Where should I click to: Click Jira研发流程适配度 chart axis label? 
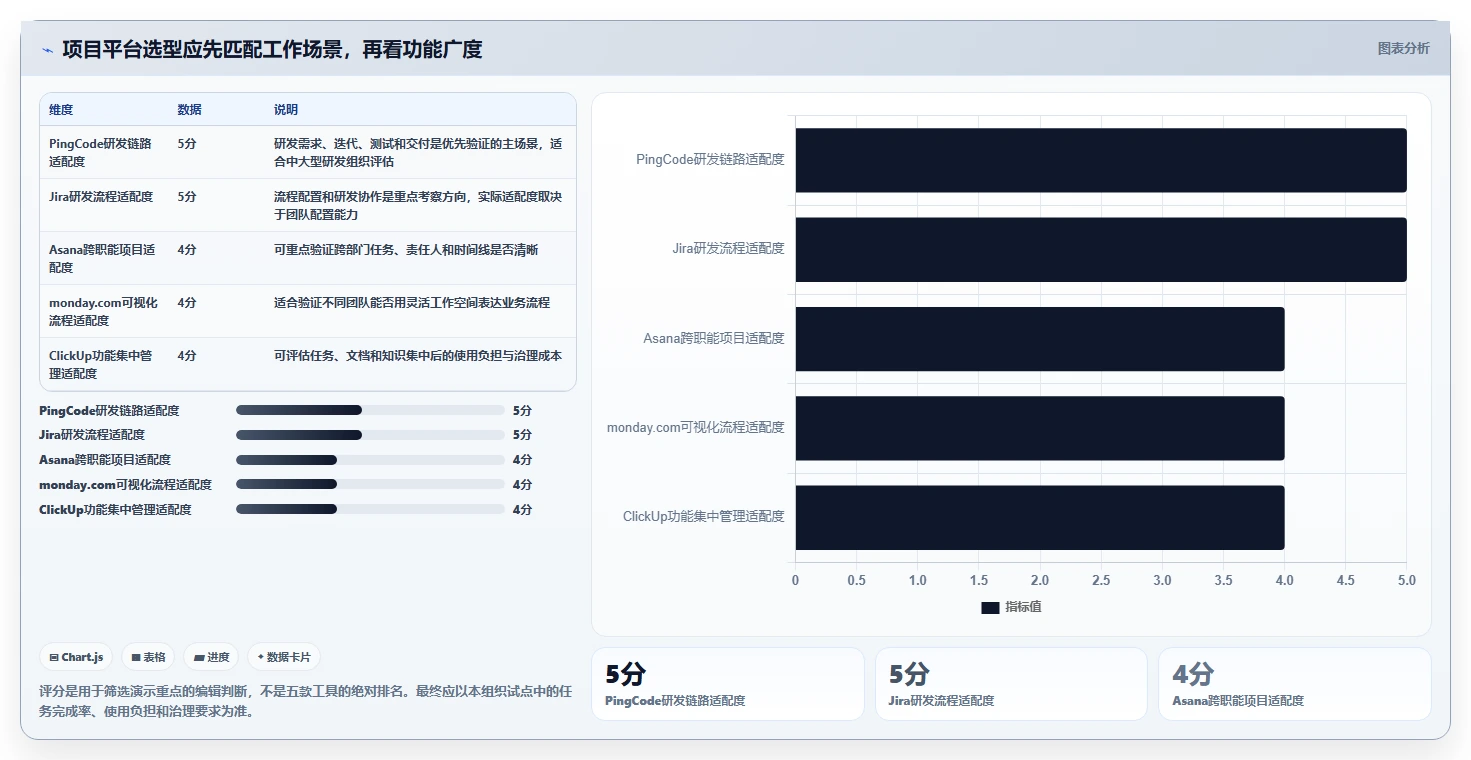(728, 248)
